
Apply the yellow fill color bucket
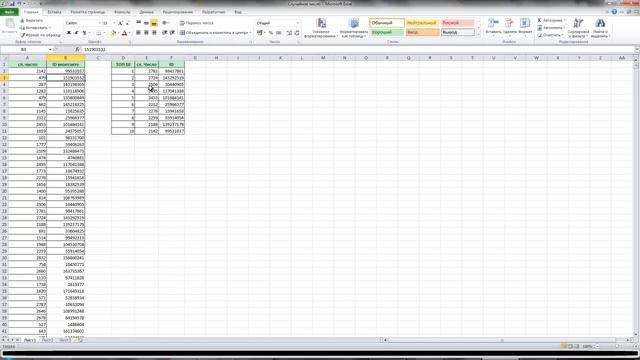point(114,33)
